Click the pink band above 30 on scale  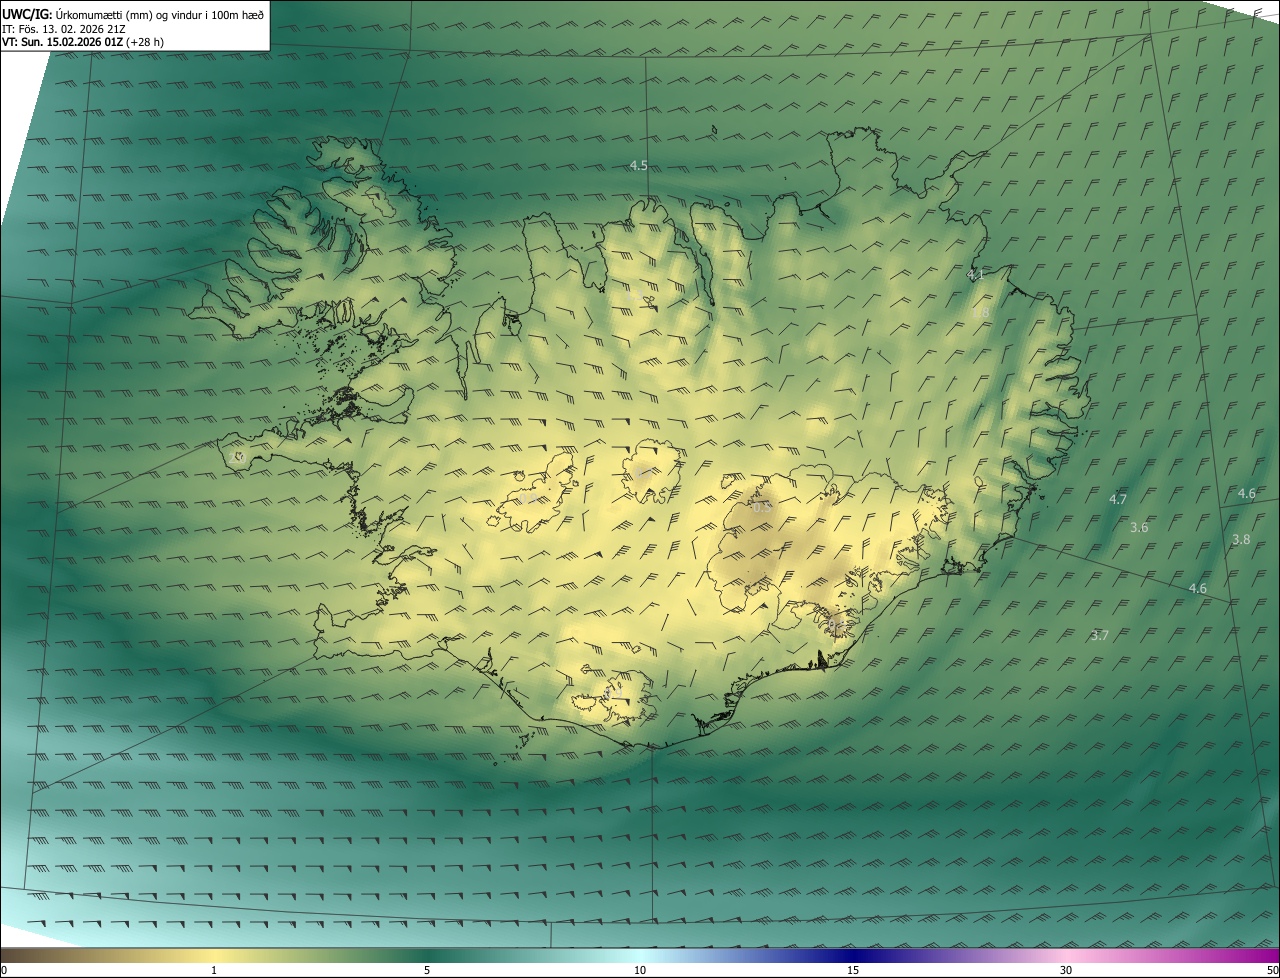coord(1066,955)
